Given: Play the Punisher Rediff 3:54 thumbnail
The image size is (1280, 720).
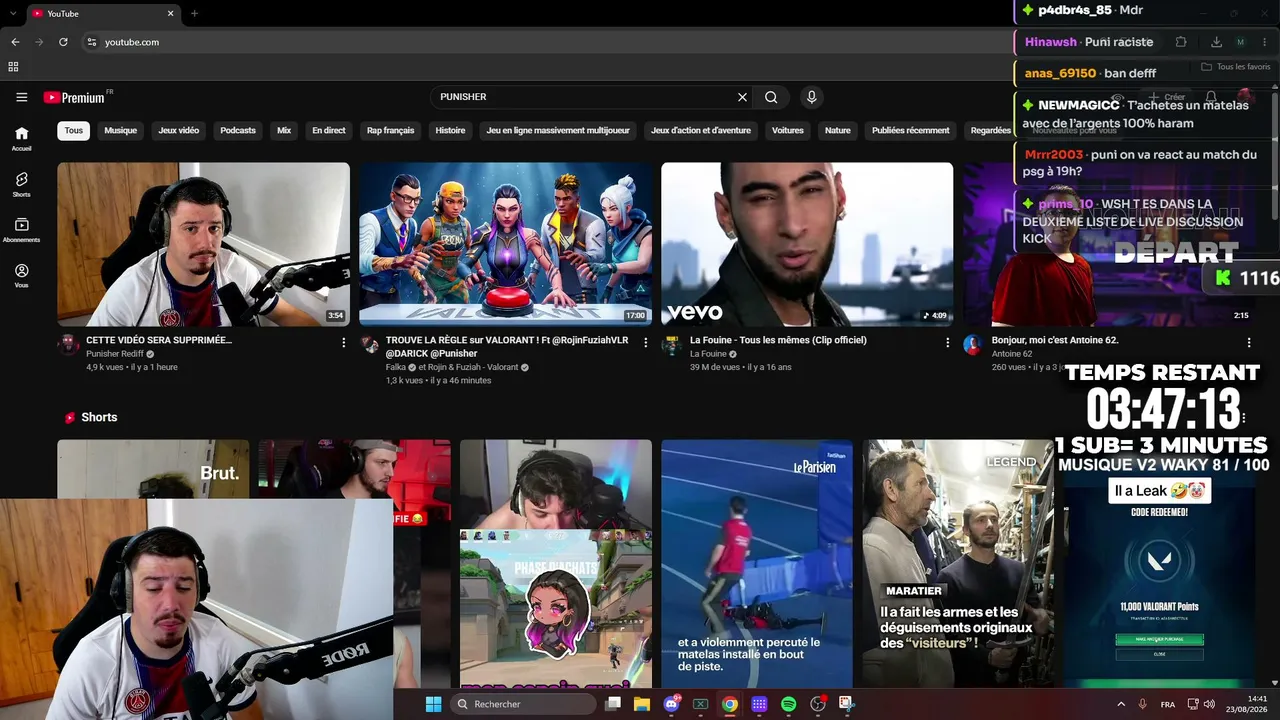Looking at the screenshot, I should [x=204, y=244].
